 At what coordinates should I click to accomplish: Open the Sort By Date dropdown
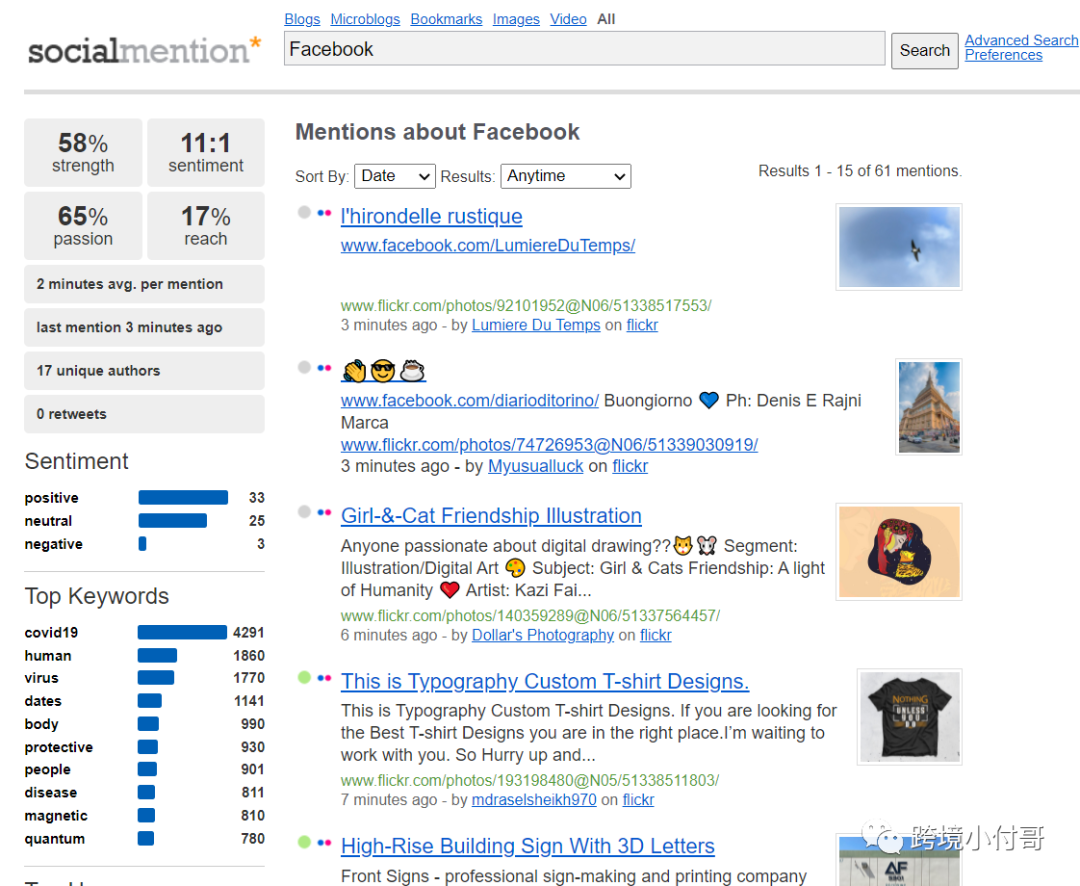395,176
